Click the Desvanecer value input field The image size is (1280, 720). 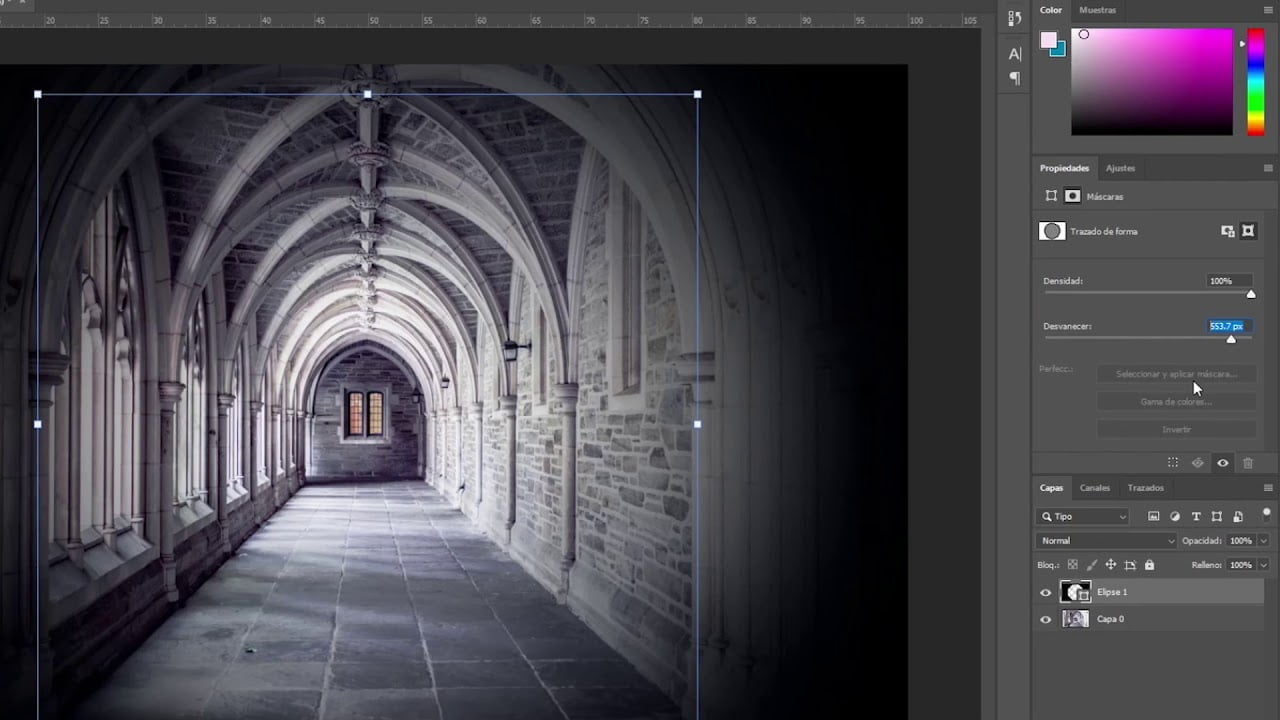[x=1229, y=326]
